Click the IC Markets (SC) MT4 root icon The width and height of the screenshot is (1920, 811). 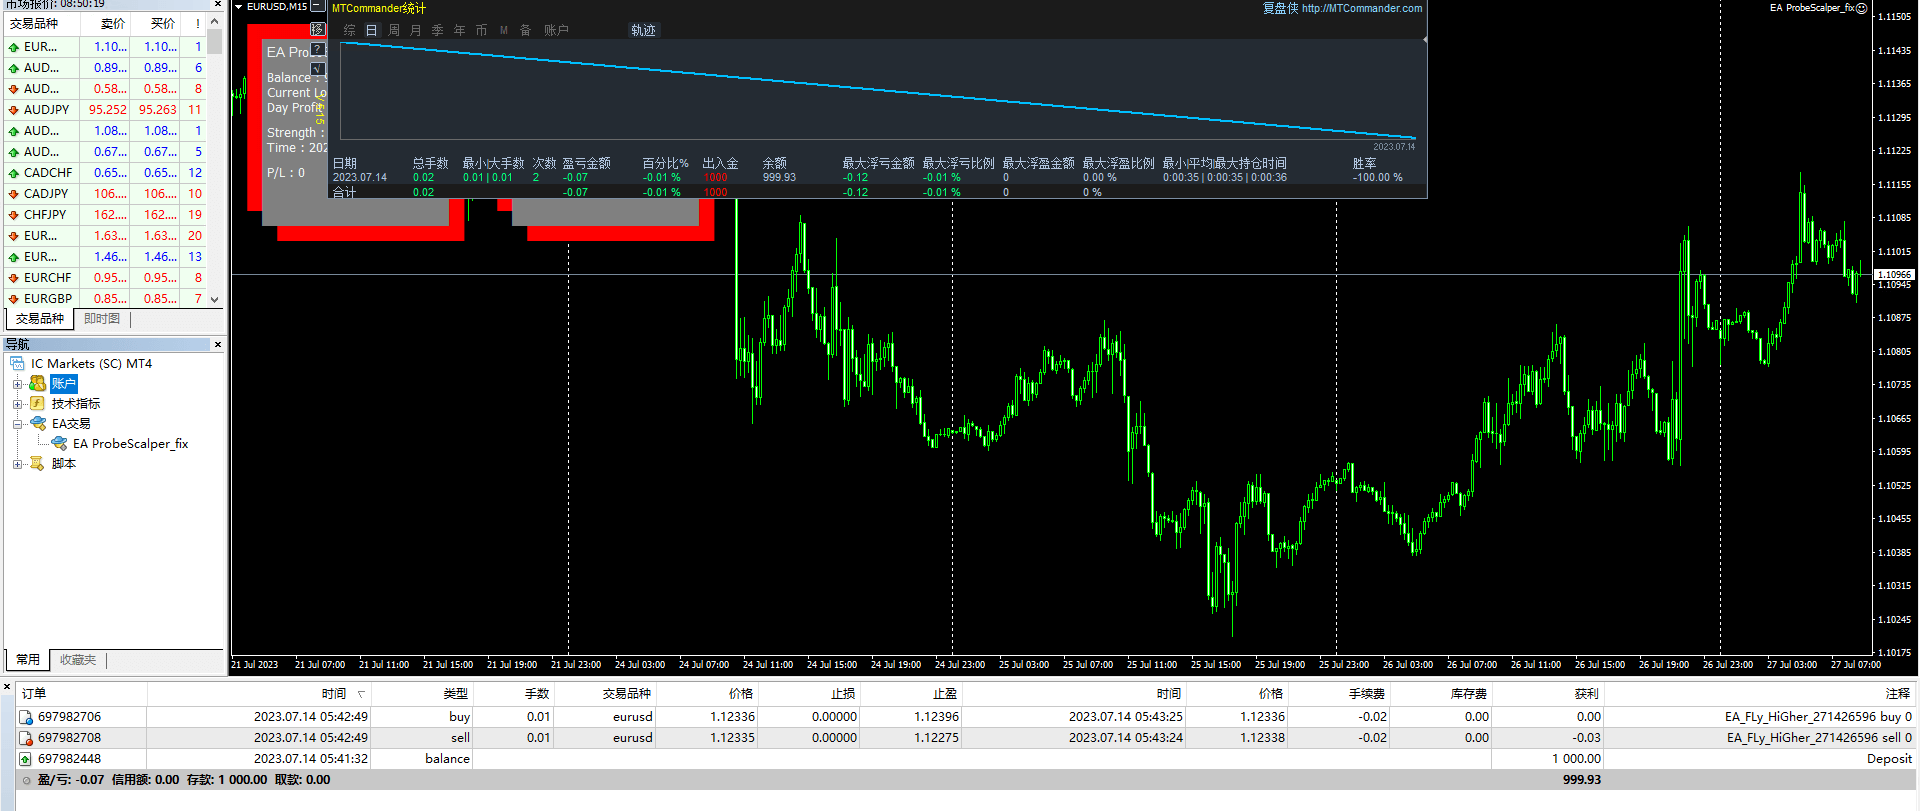[x=17, y=364]
